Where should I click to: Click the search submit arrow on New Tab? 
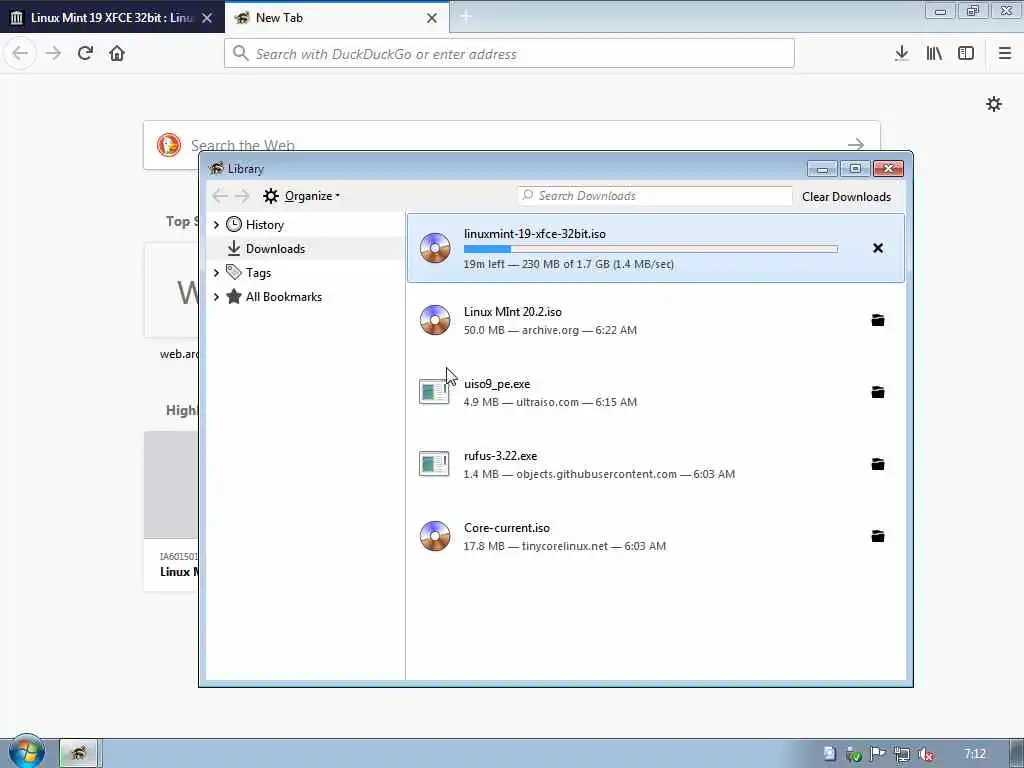tap(856, 144)
